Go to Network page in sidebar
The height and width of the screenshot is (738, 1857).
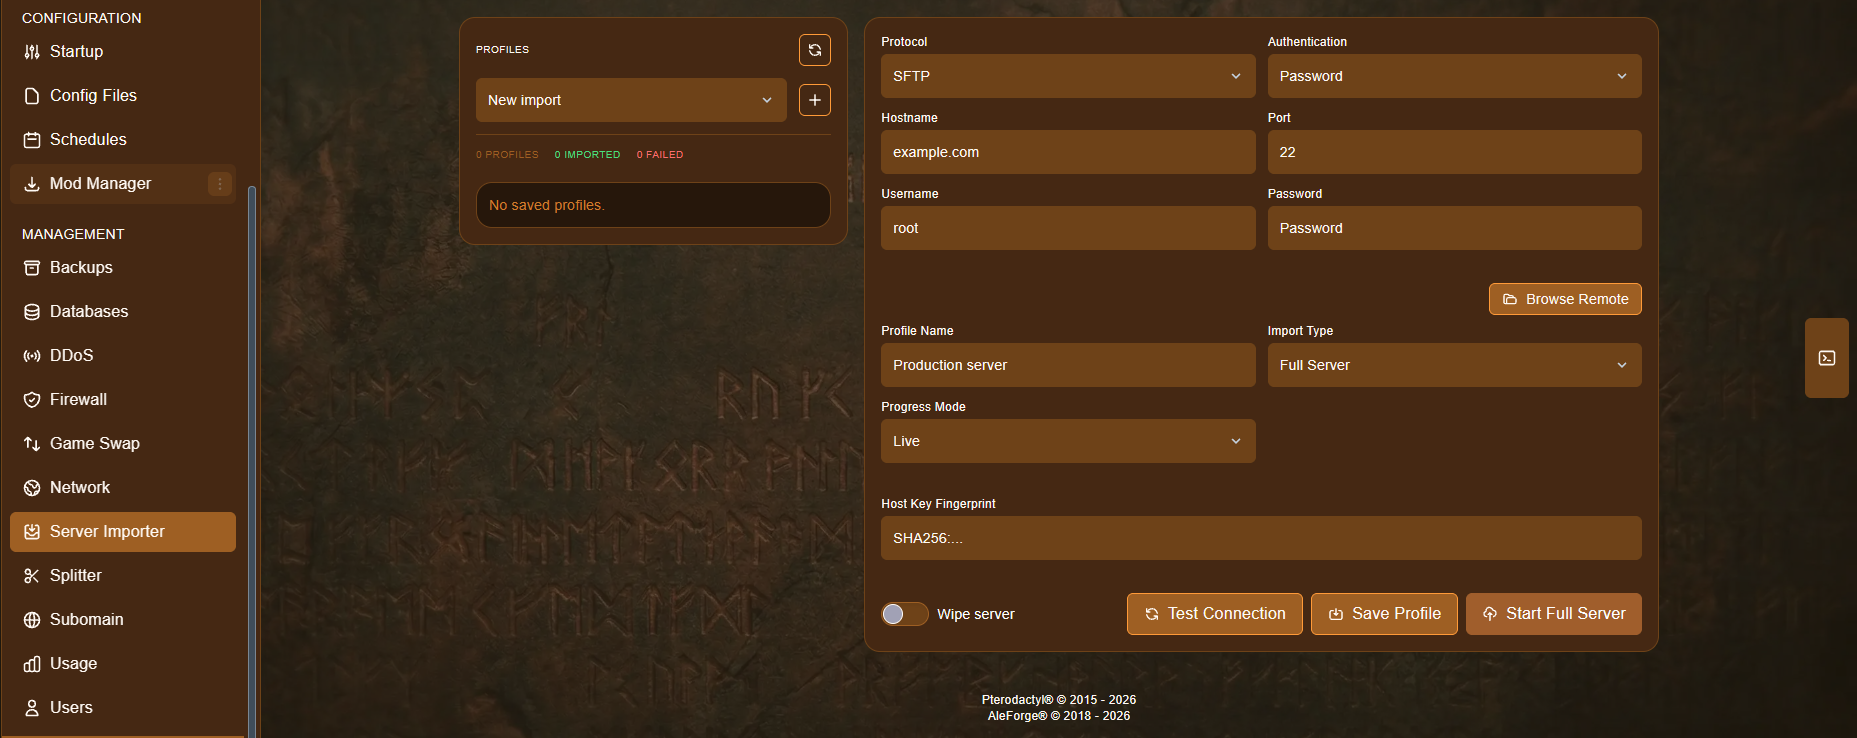123,488
